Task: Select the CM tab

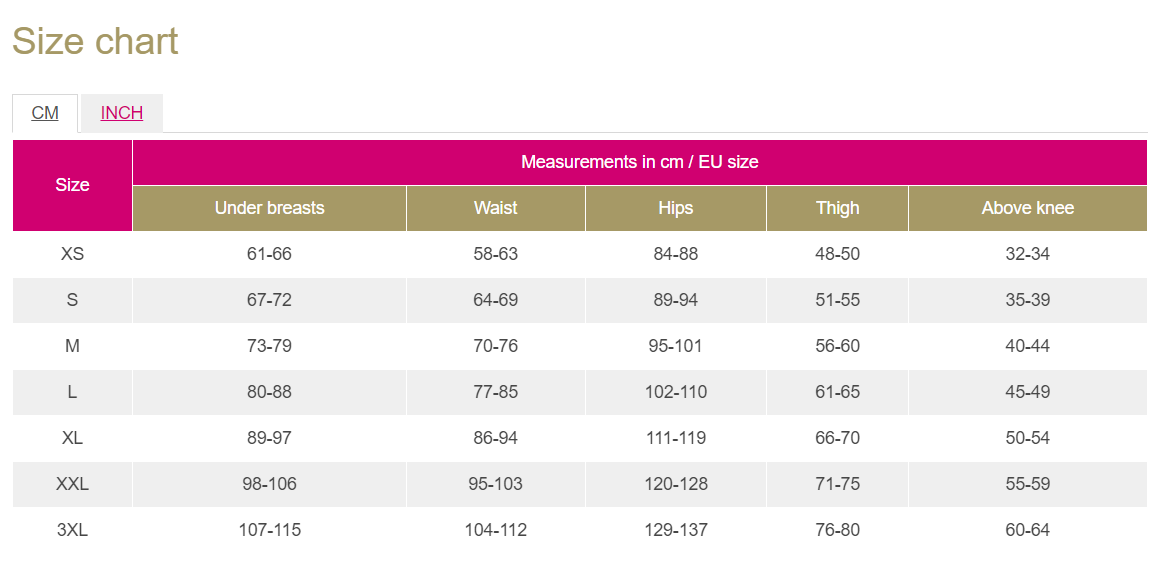Action: (45, 113)
